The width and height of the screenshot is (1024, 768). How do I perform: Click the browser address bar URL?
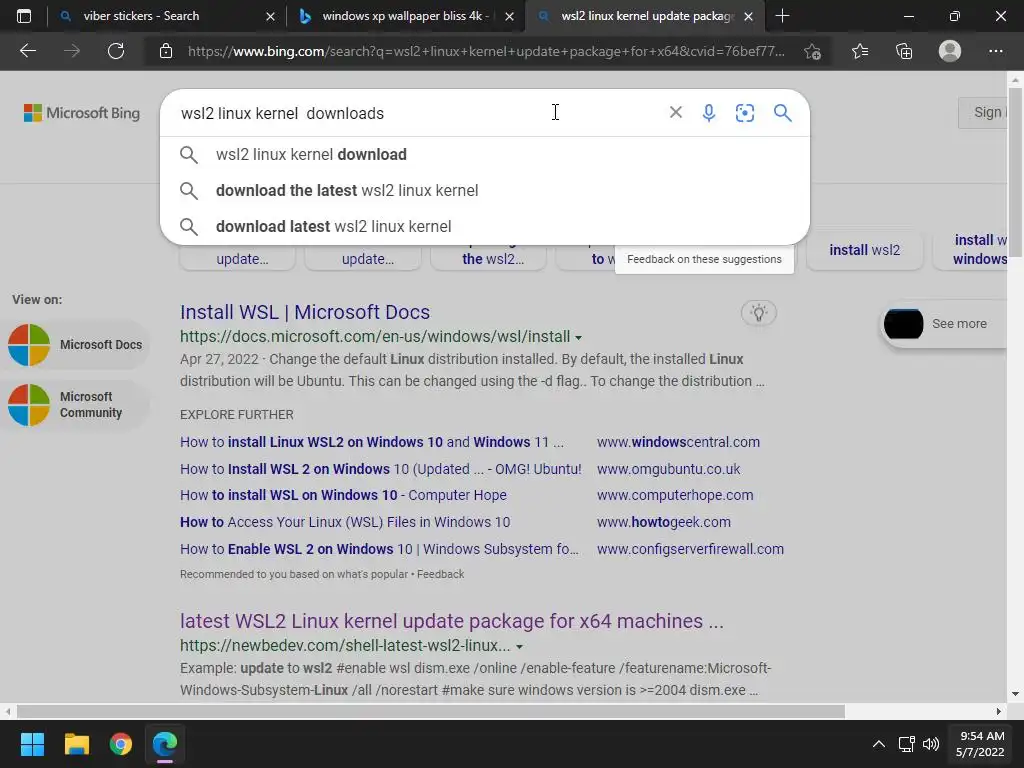pos(487,51)
